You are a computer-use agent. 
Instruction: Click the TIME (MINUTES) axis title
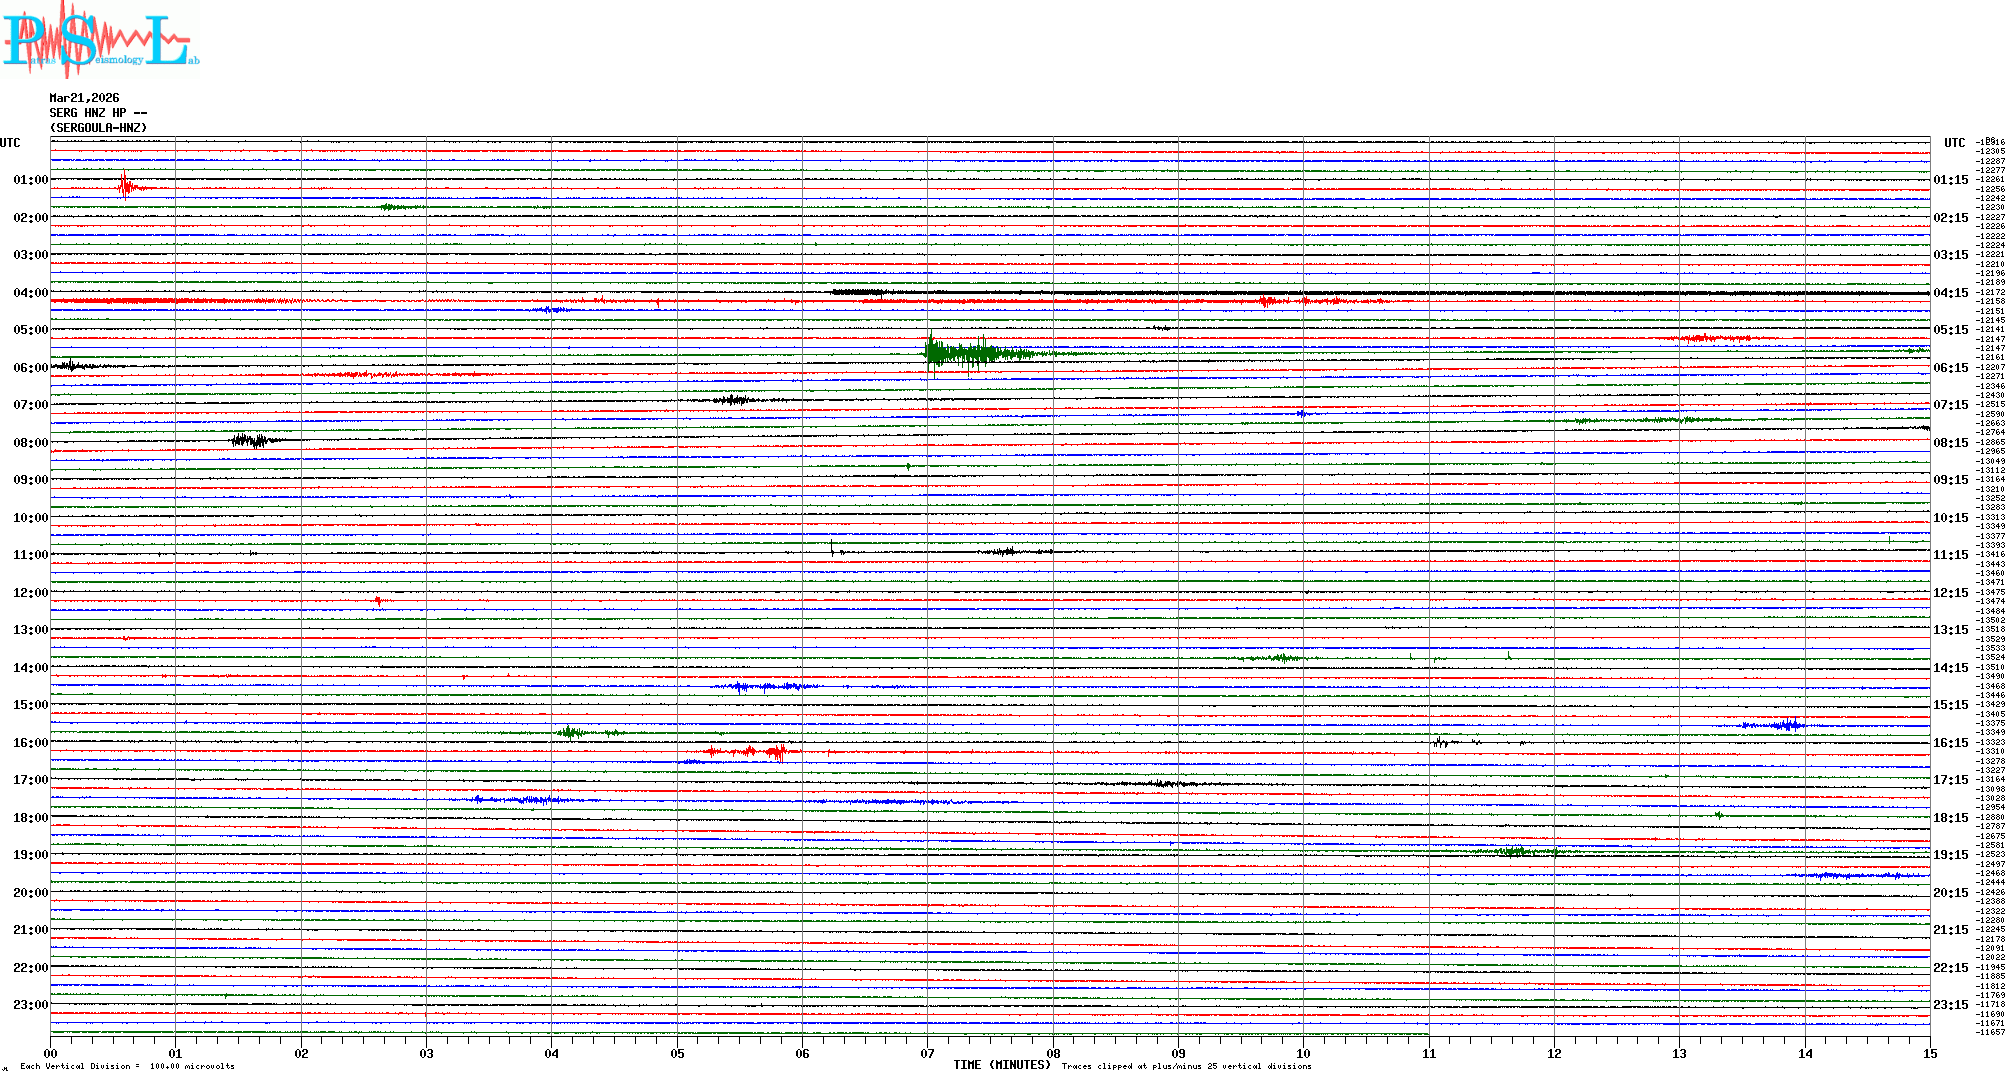point(1002,1065)
